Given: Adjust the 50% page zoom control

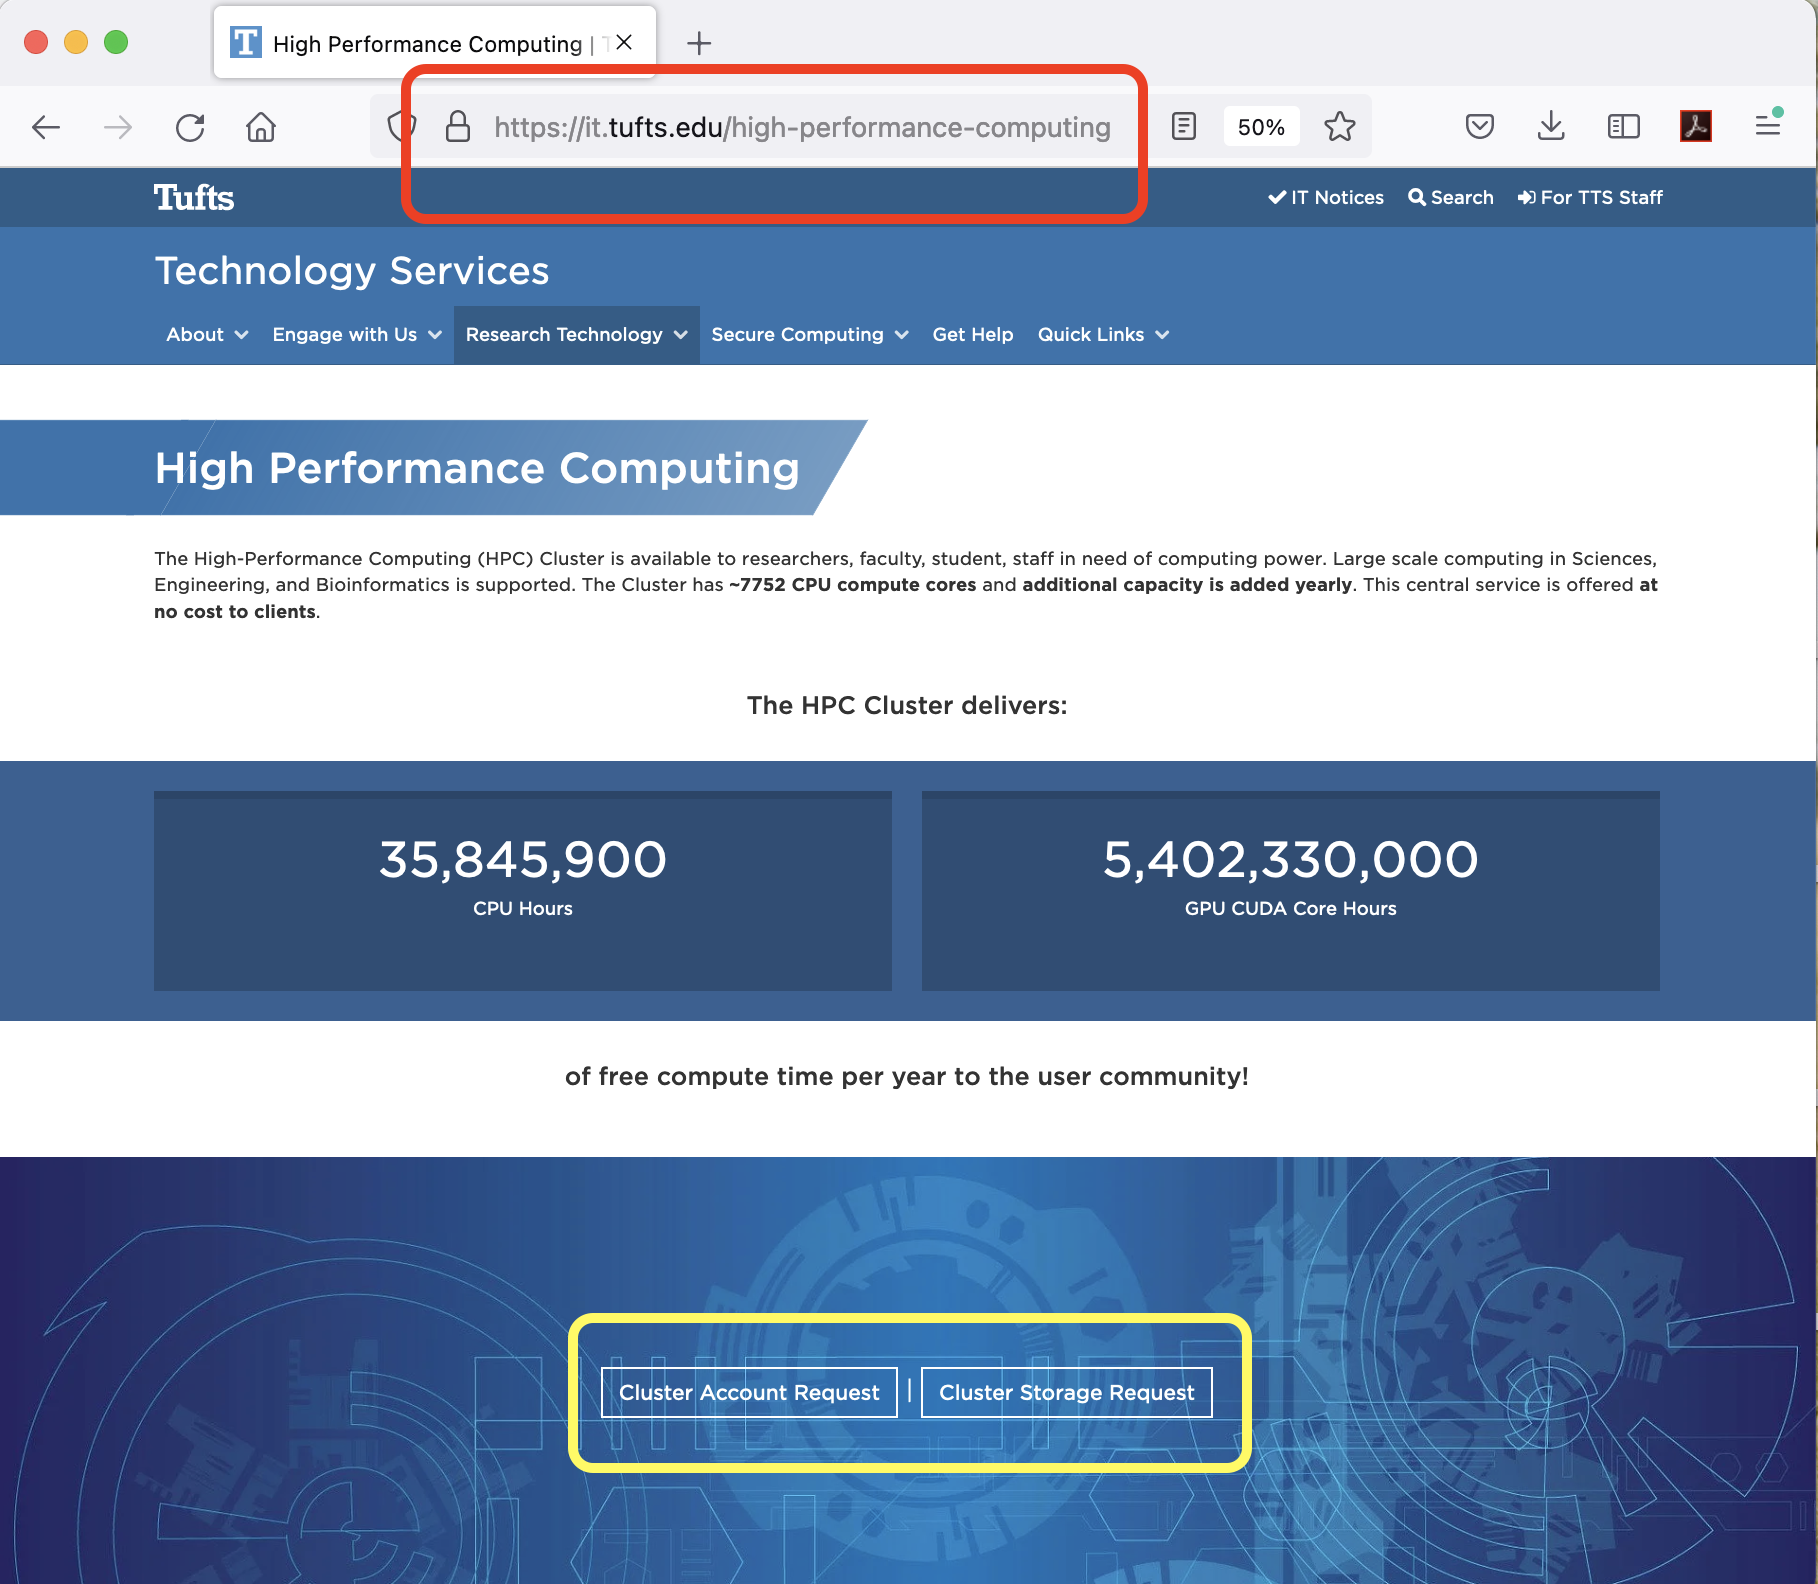Looking at the screenshot, I should pyautogui.click(x=1261, y=126).
